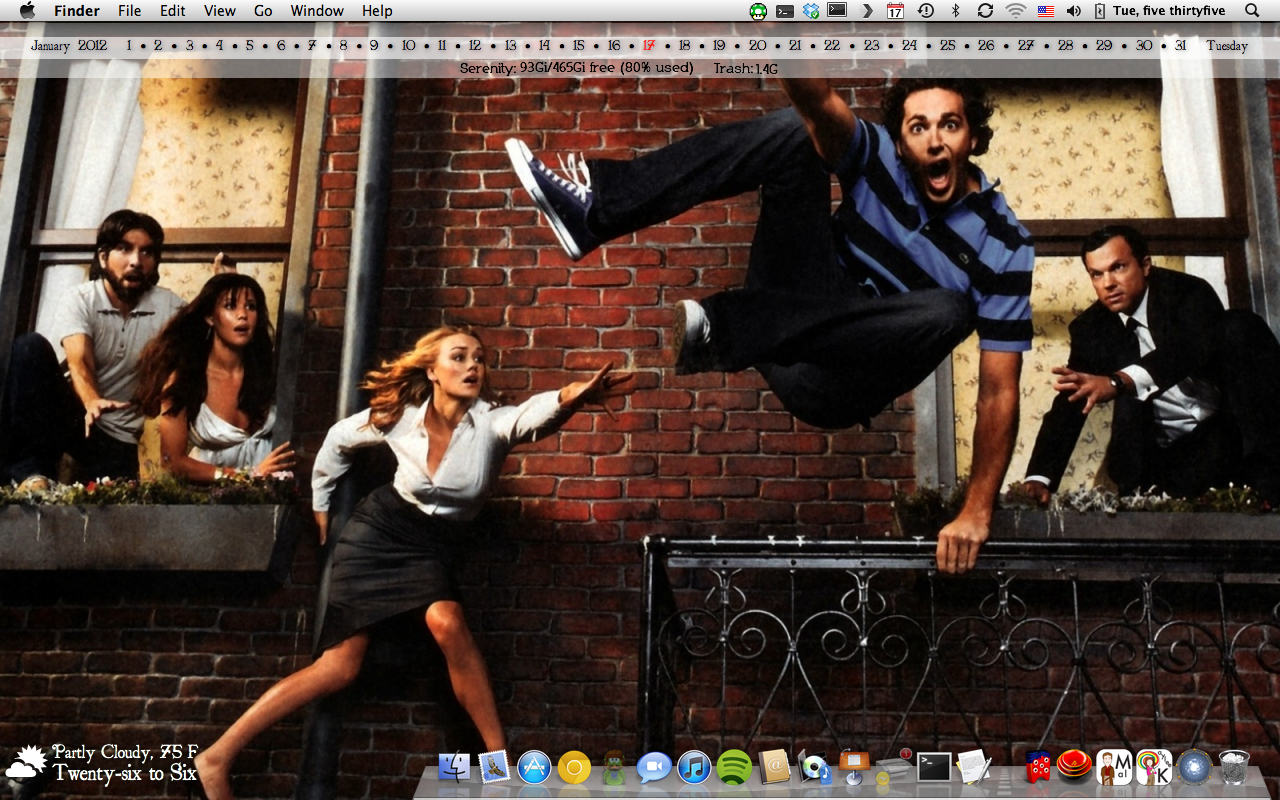1280x800 pixels.
Task: Open the Apple menu
Action: pos(27,11)
